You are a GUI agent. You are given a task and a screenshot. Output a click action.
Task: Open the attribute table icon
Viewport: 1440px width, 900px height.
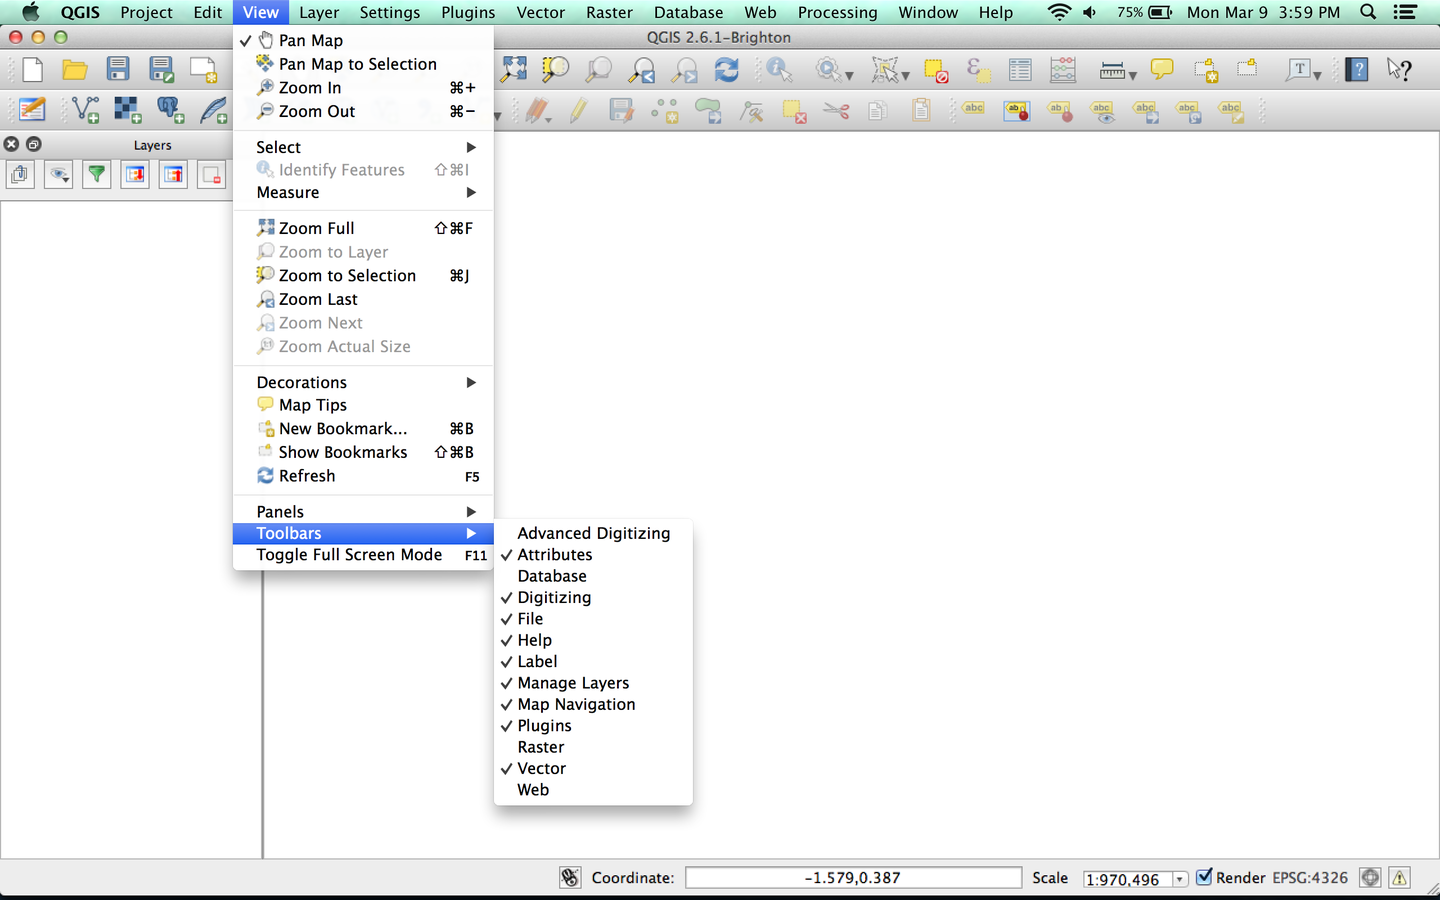[1020, 70]
